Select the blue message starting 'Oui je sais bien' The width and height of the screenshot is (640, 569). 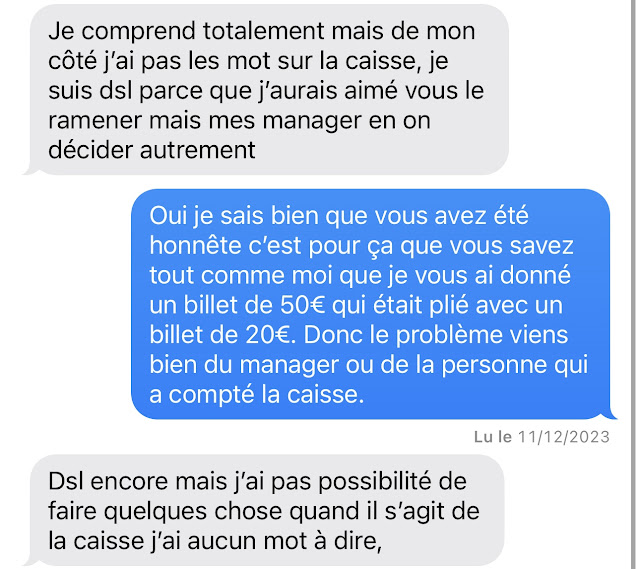coord(372,304)
